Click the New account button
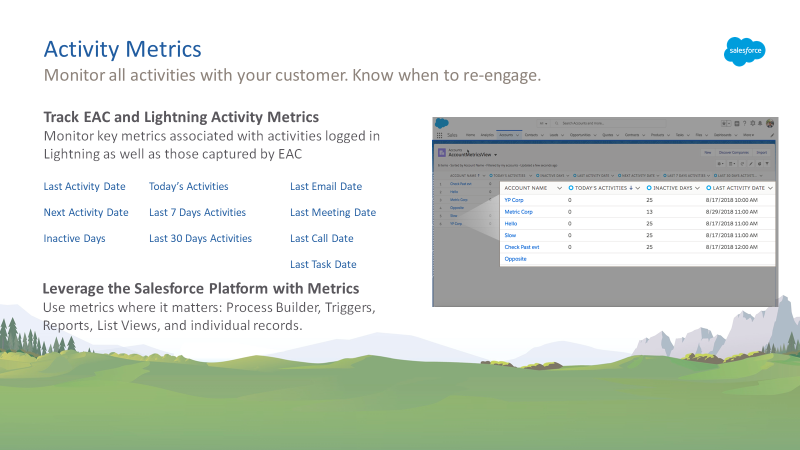The width and height of the screenshot is (800, 450). tap(708, 153)
